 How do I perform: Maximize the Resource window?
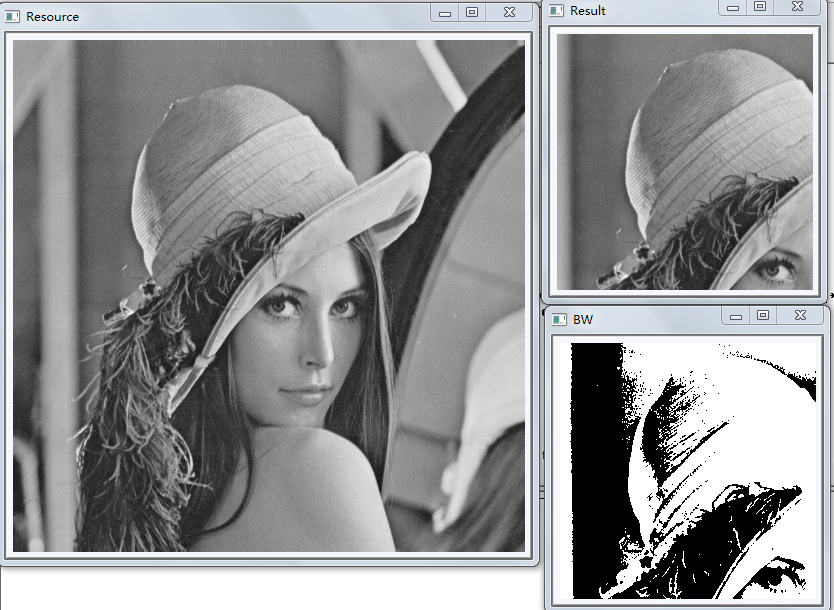pyautogui.click(x=472, y=13)
